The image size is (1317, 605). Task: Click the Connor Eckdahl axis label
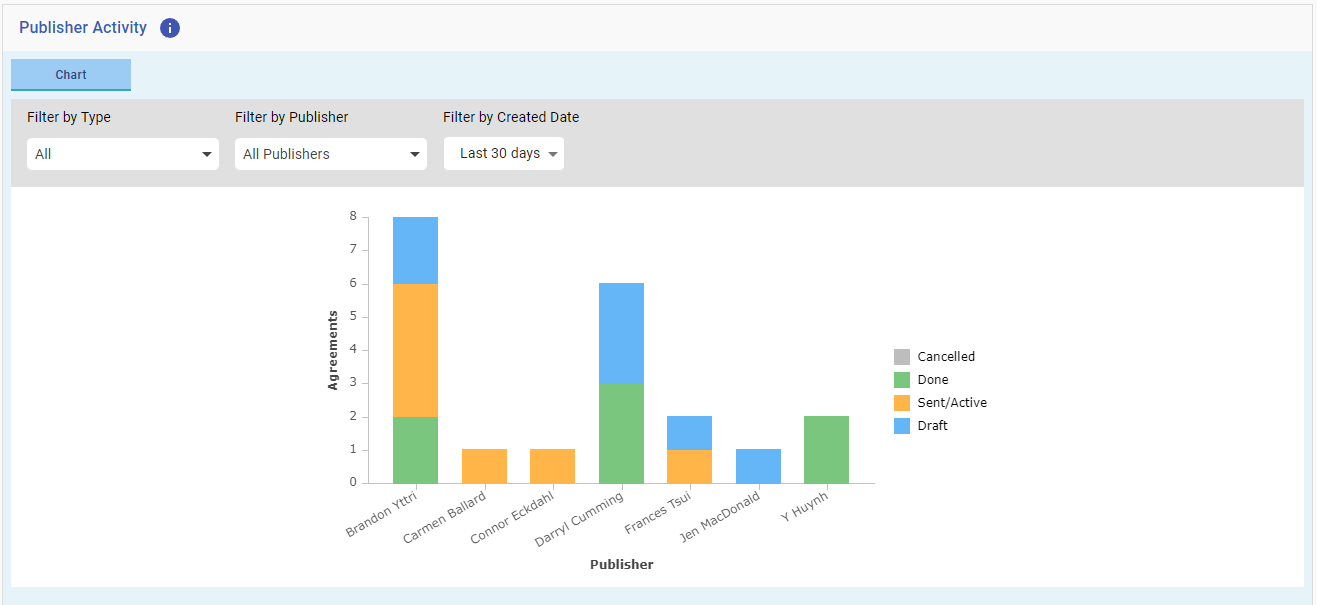click(x=513, y=517)
